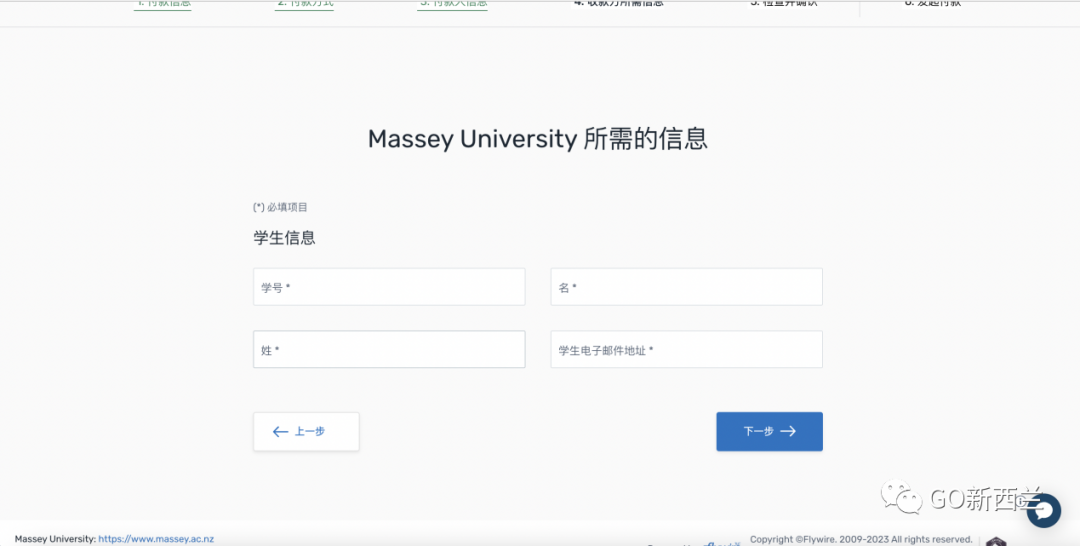Go back using the 上一步 button
This screenshot has width=1080, height=546.
[307, 432]
